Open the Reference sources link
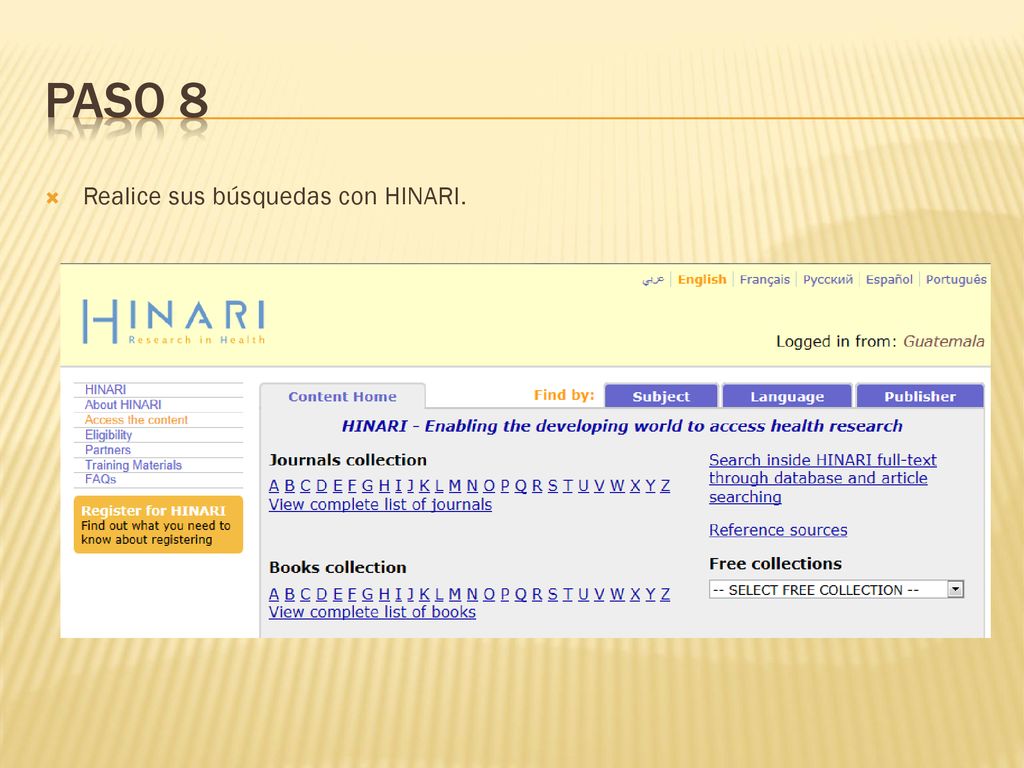 778,530
